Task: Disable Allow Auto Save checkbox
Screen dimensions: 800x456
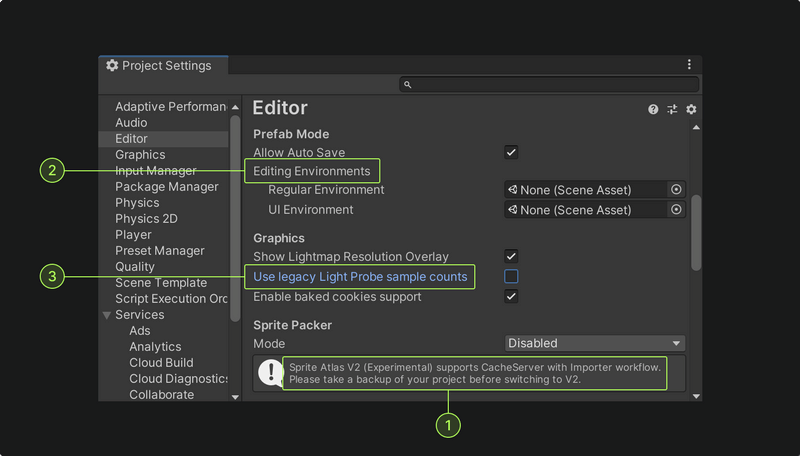Action: (x=511, y=153)
